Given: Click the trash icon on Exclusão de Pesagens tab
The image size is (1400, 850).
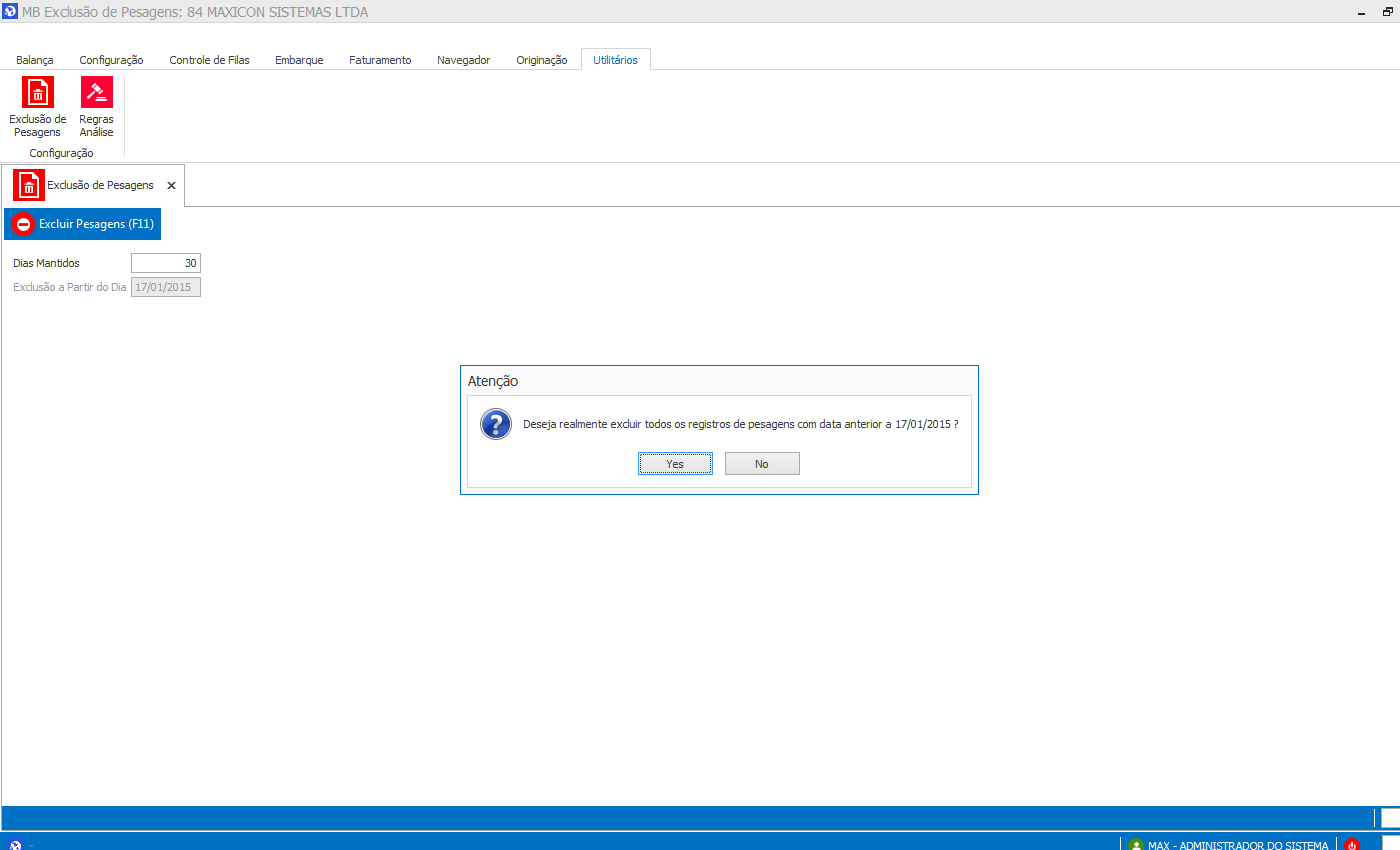Looking at the screenshot, I should click(x=29, y=186).
